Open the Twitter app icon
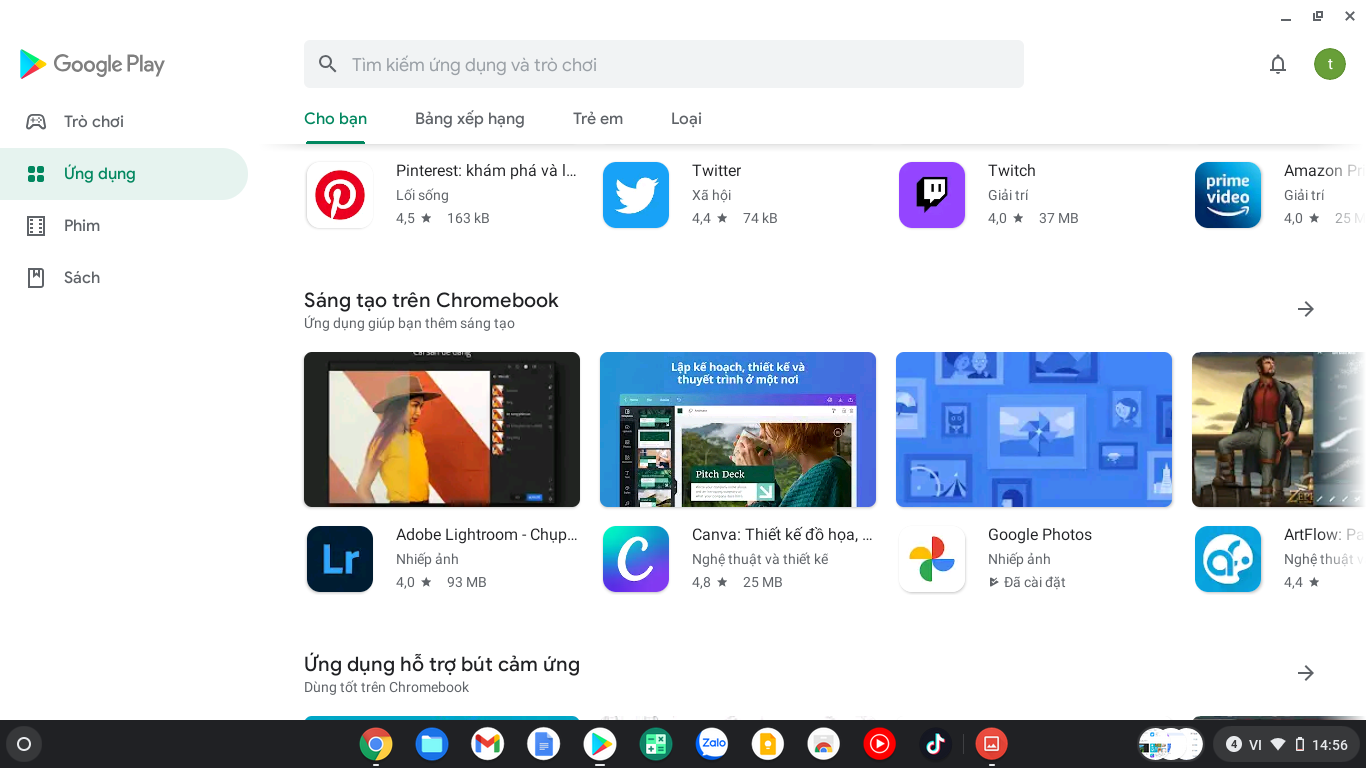This screenshot has height=768, width=1366. pyautogui.click(x=636, y=195)
